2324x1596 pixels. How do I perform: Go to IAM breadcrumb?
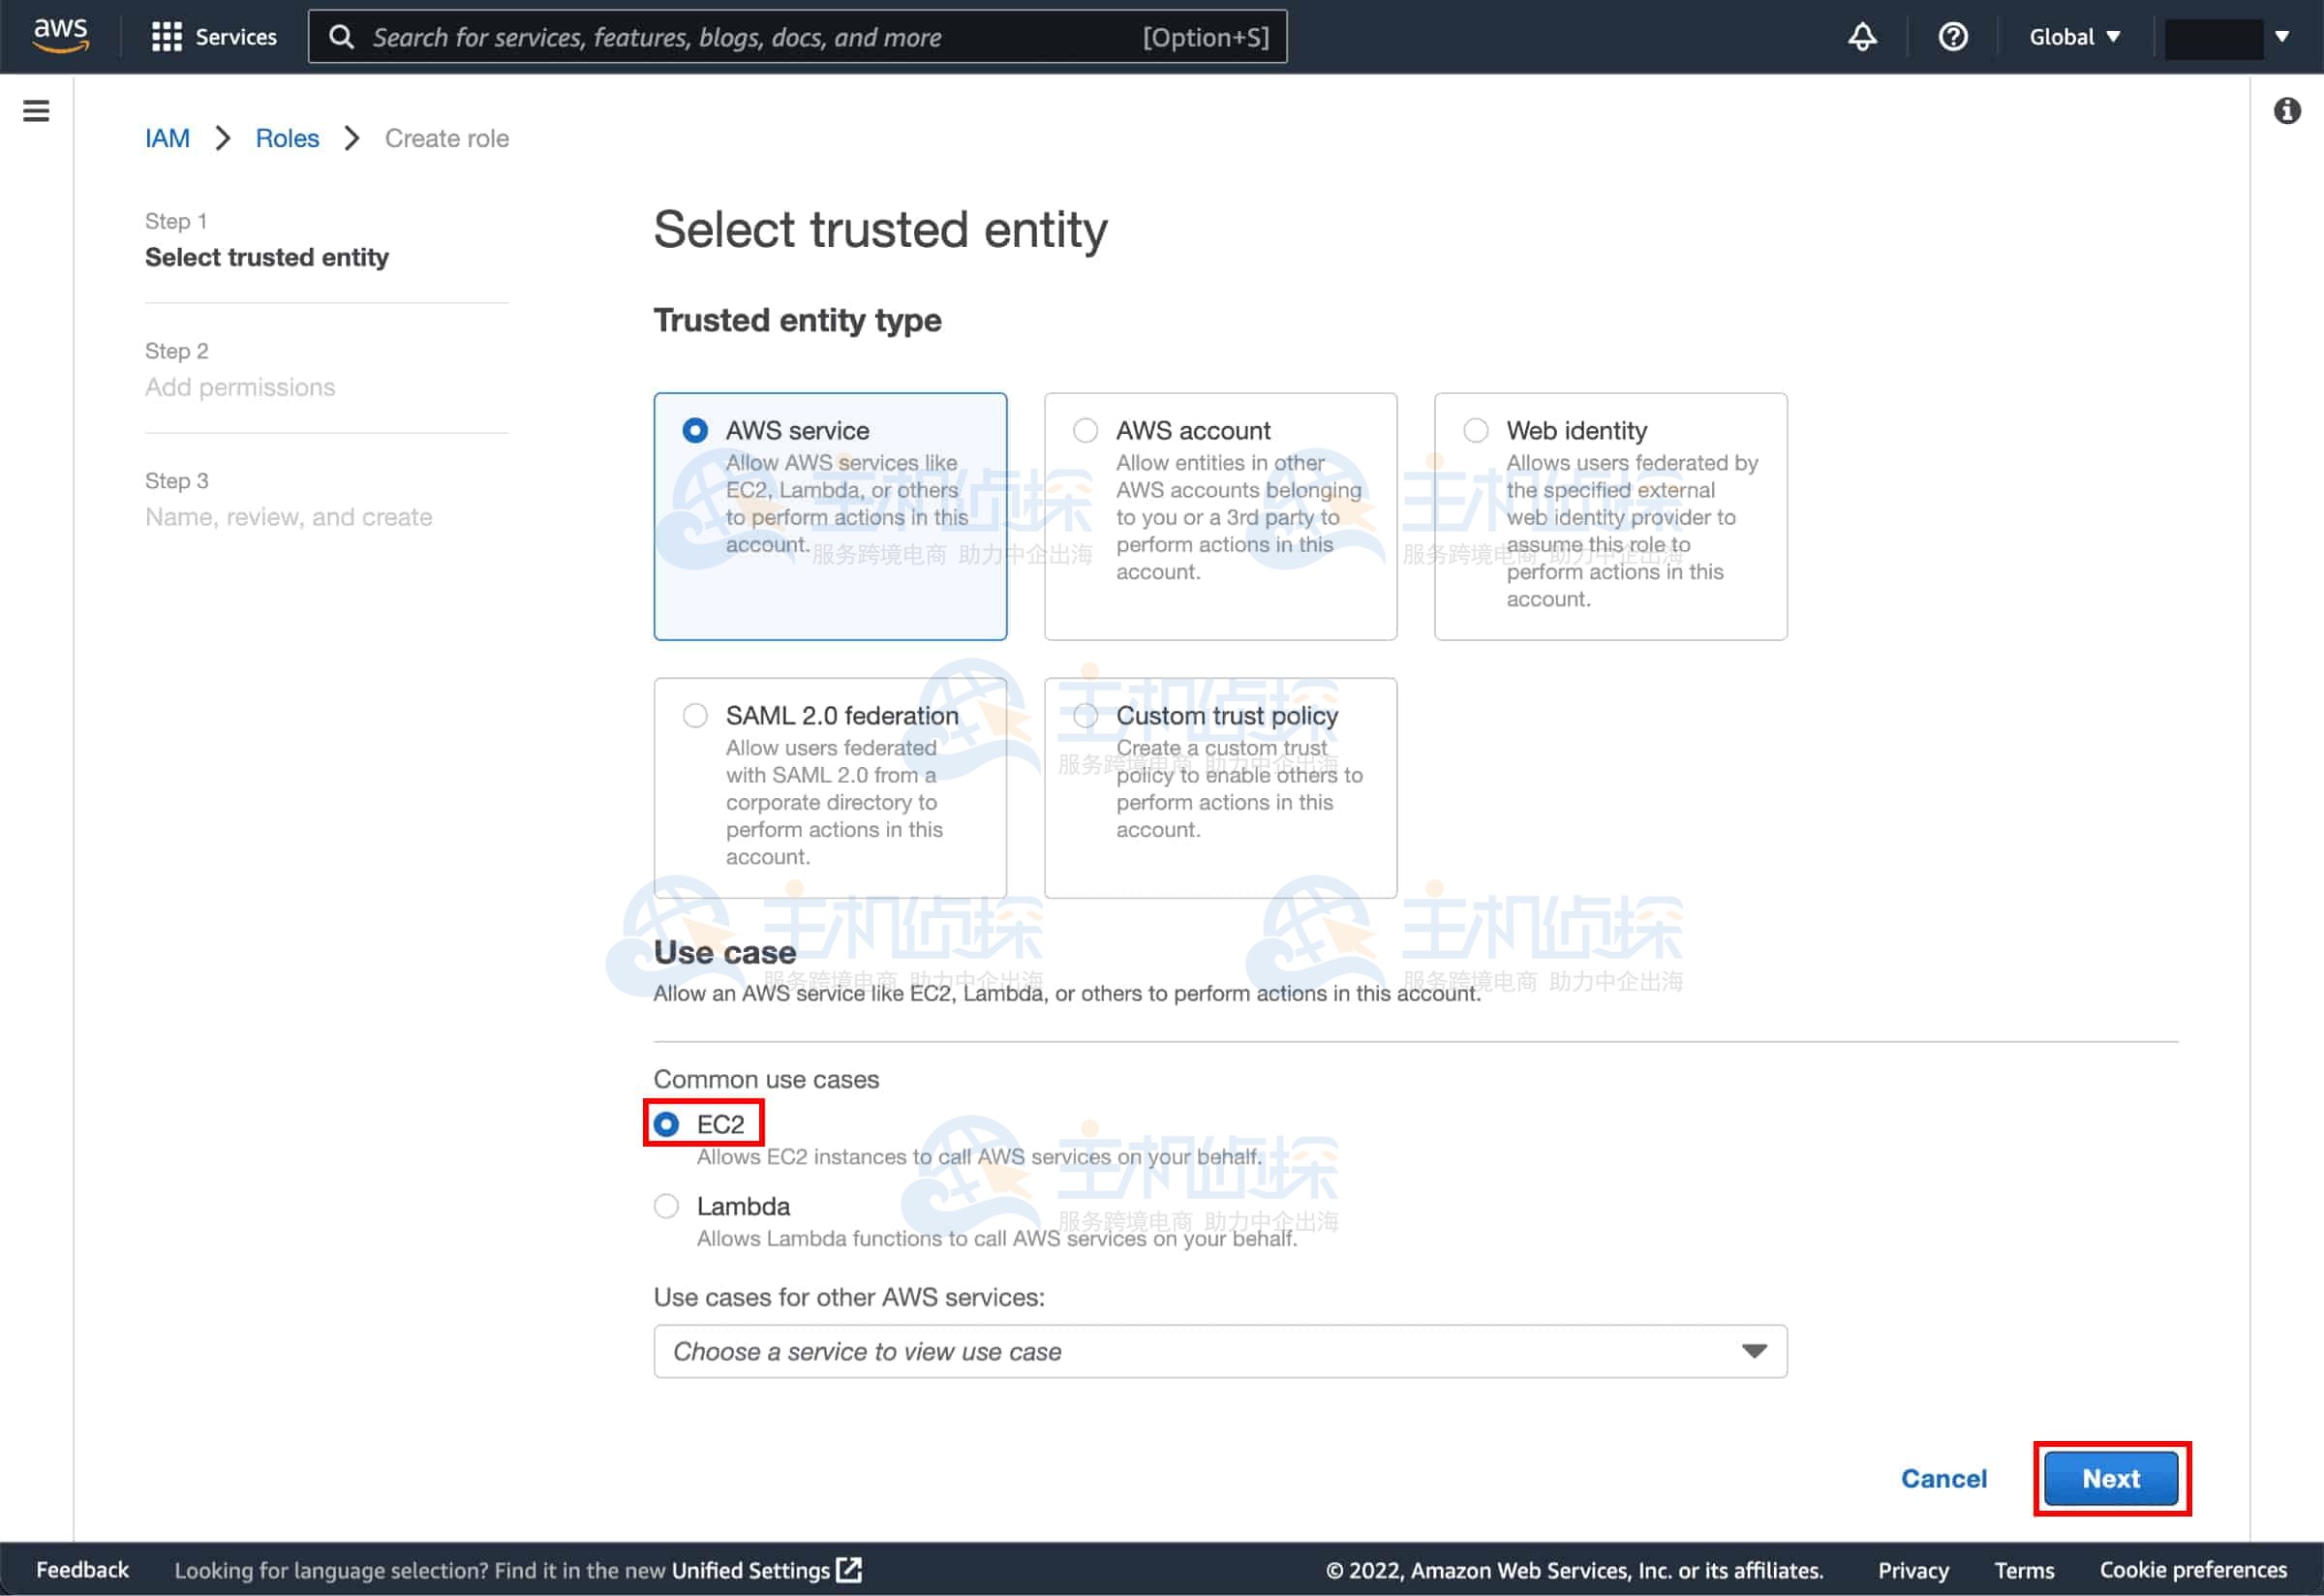tap(167, 138)
